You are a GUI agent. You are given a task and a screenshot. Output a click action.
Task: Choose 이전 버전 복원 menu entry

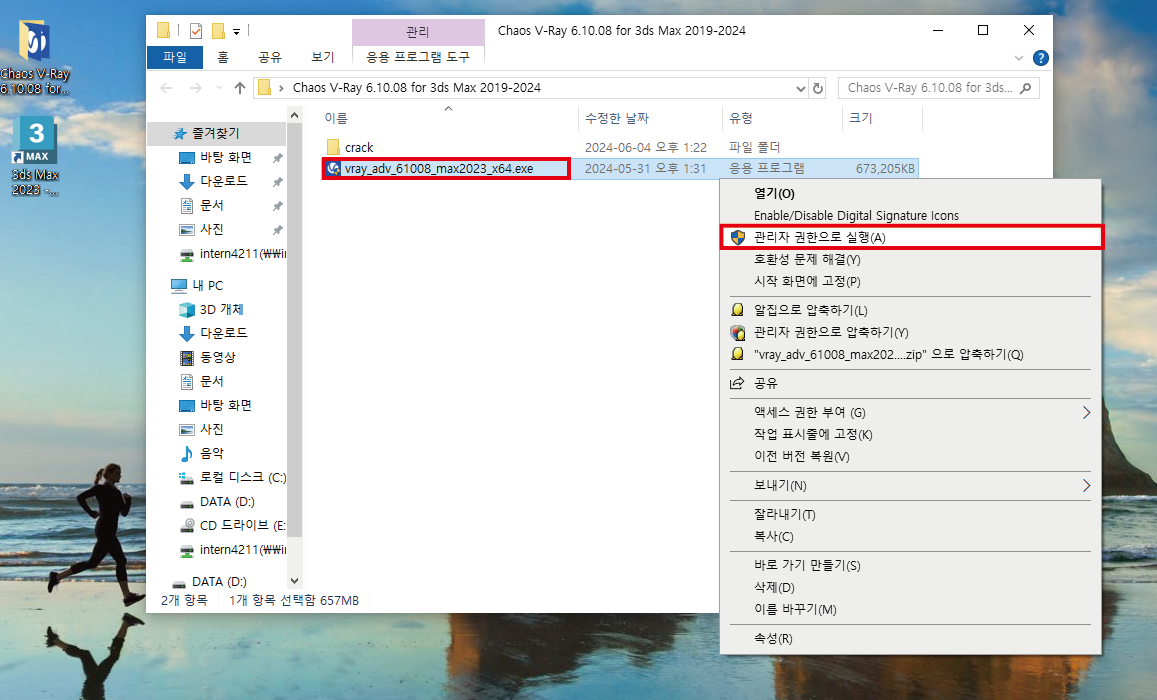pyautogui.click(x=911, y=456)
